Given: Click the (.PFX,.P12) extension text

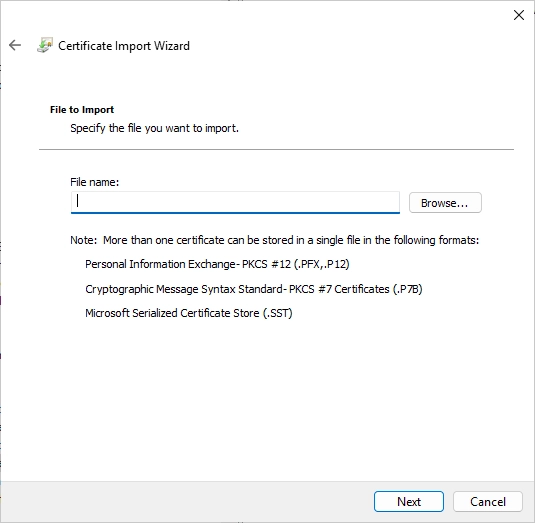Looking at the screenshot, I should (322, 264).
